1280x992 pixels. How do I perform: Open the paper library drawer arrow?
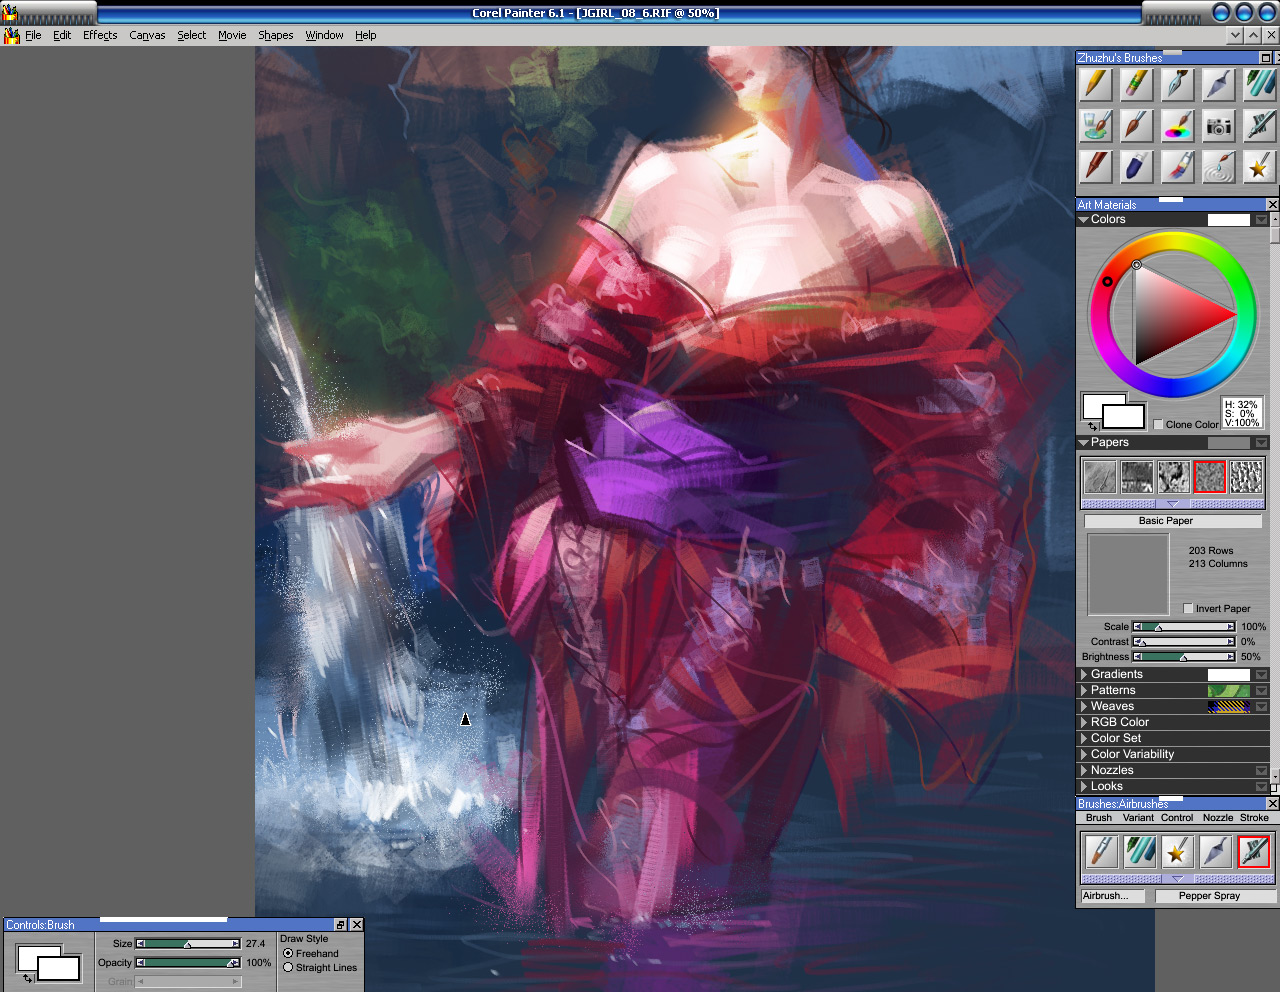click(1173, 504)
